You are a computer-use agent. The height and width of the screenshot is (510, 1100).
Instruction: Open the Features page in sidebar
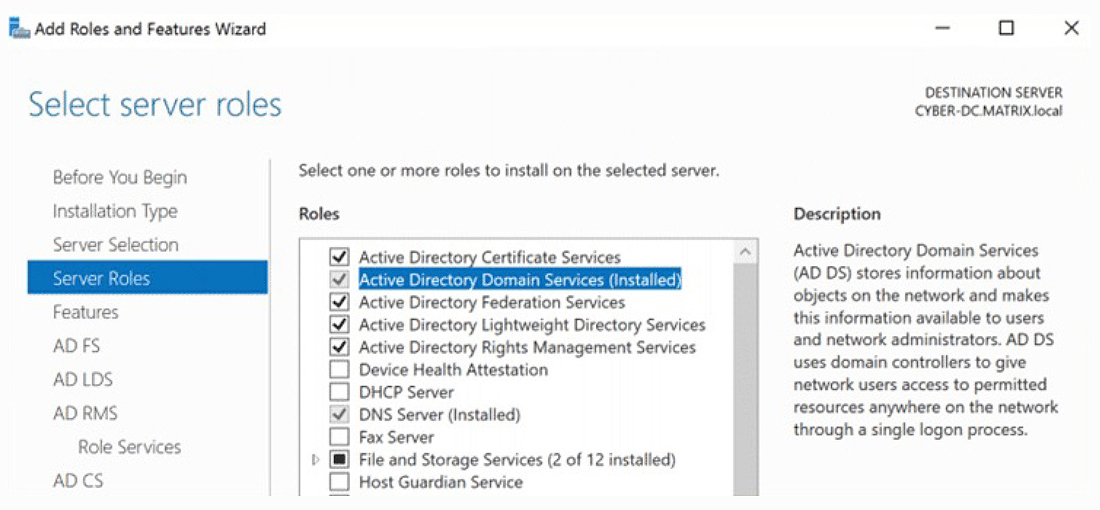pyautogui.click(x=85, y=312)
